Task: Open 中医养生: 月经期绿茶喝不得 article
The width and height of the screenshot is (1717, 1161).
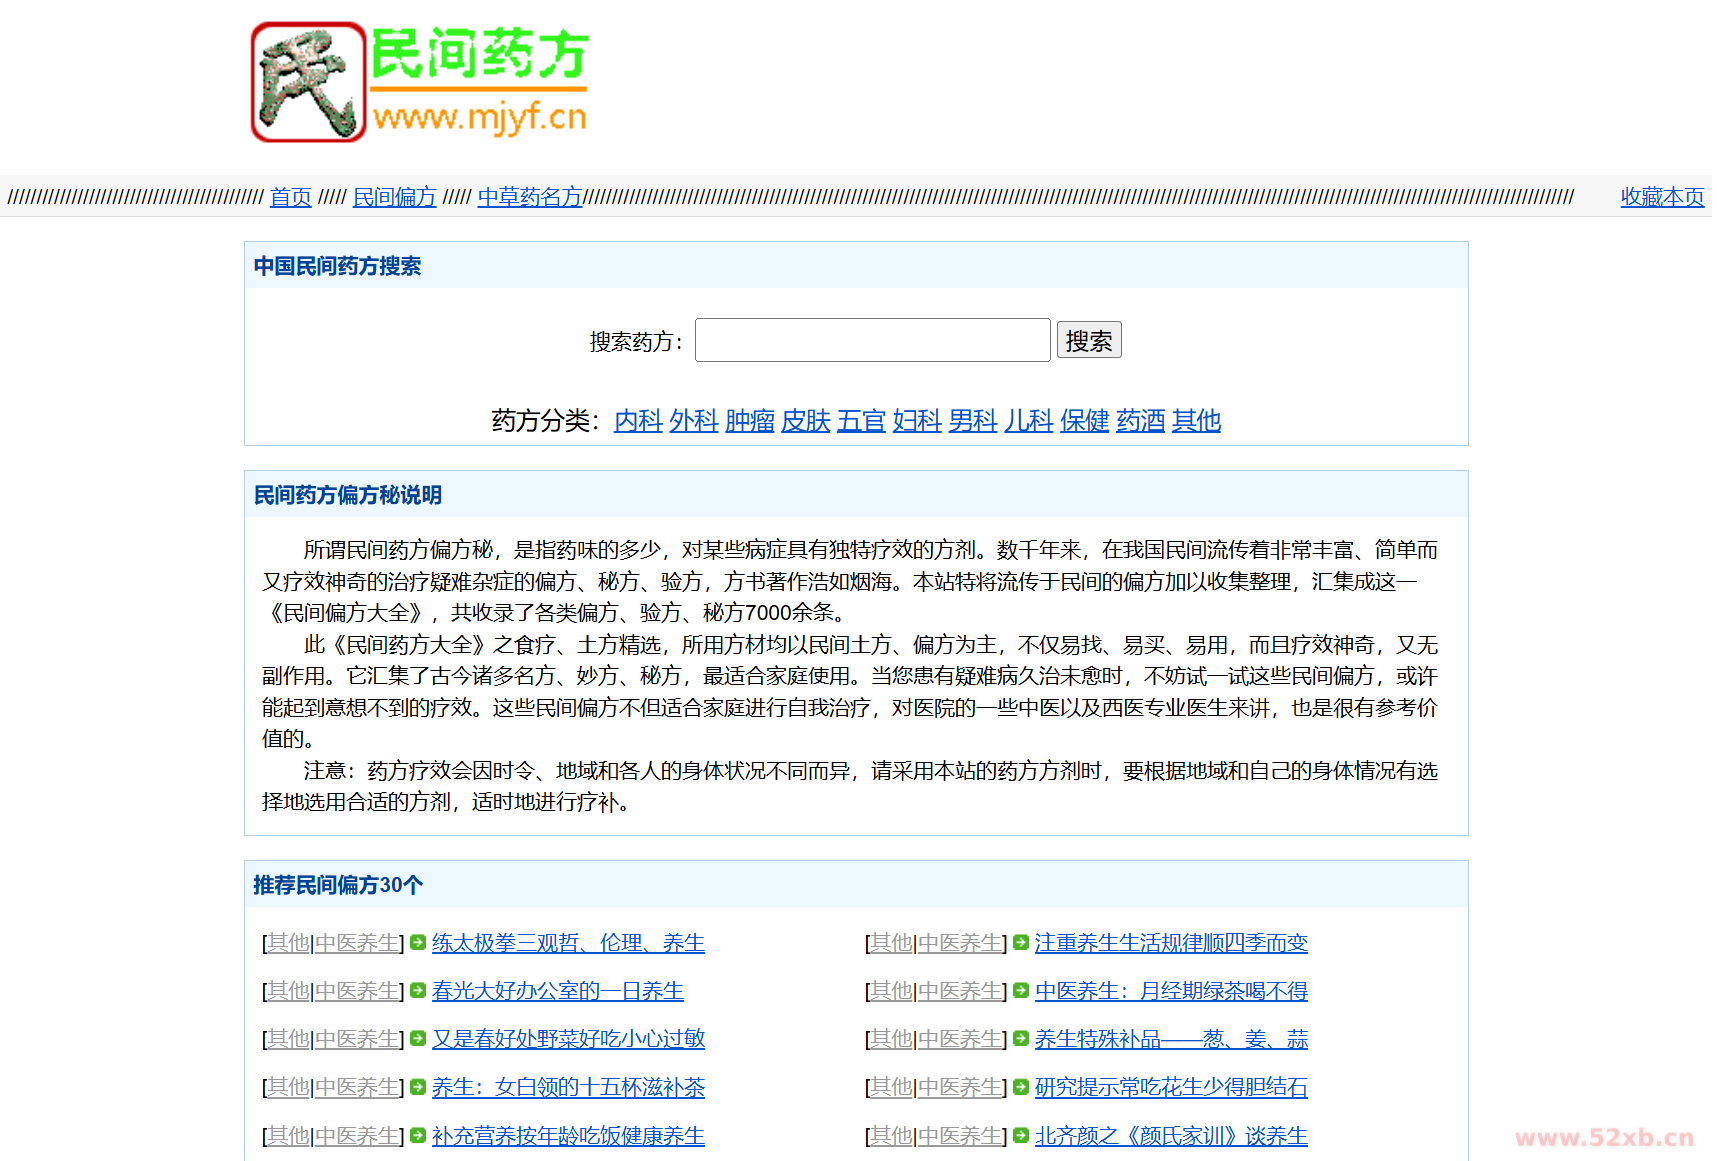Action: 1171,991
